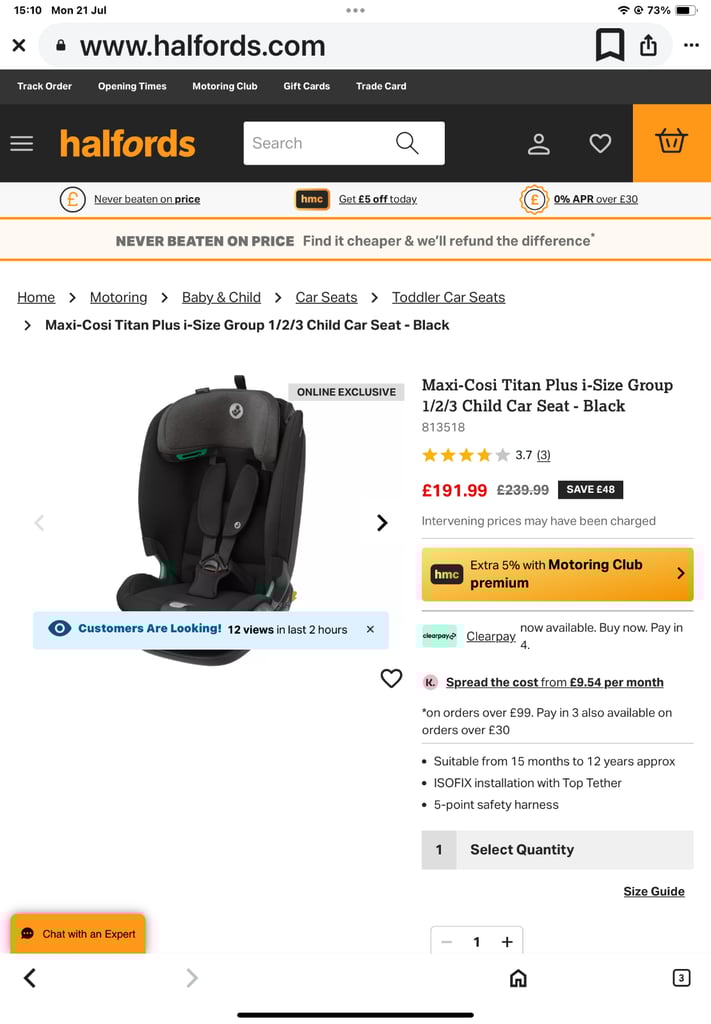Go to browser home page
Screen dimensions: 711x1024
coord(518,978)
